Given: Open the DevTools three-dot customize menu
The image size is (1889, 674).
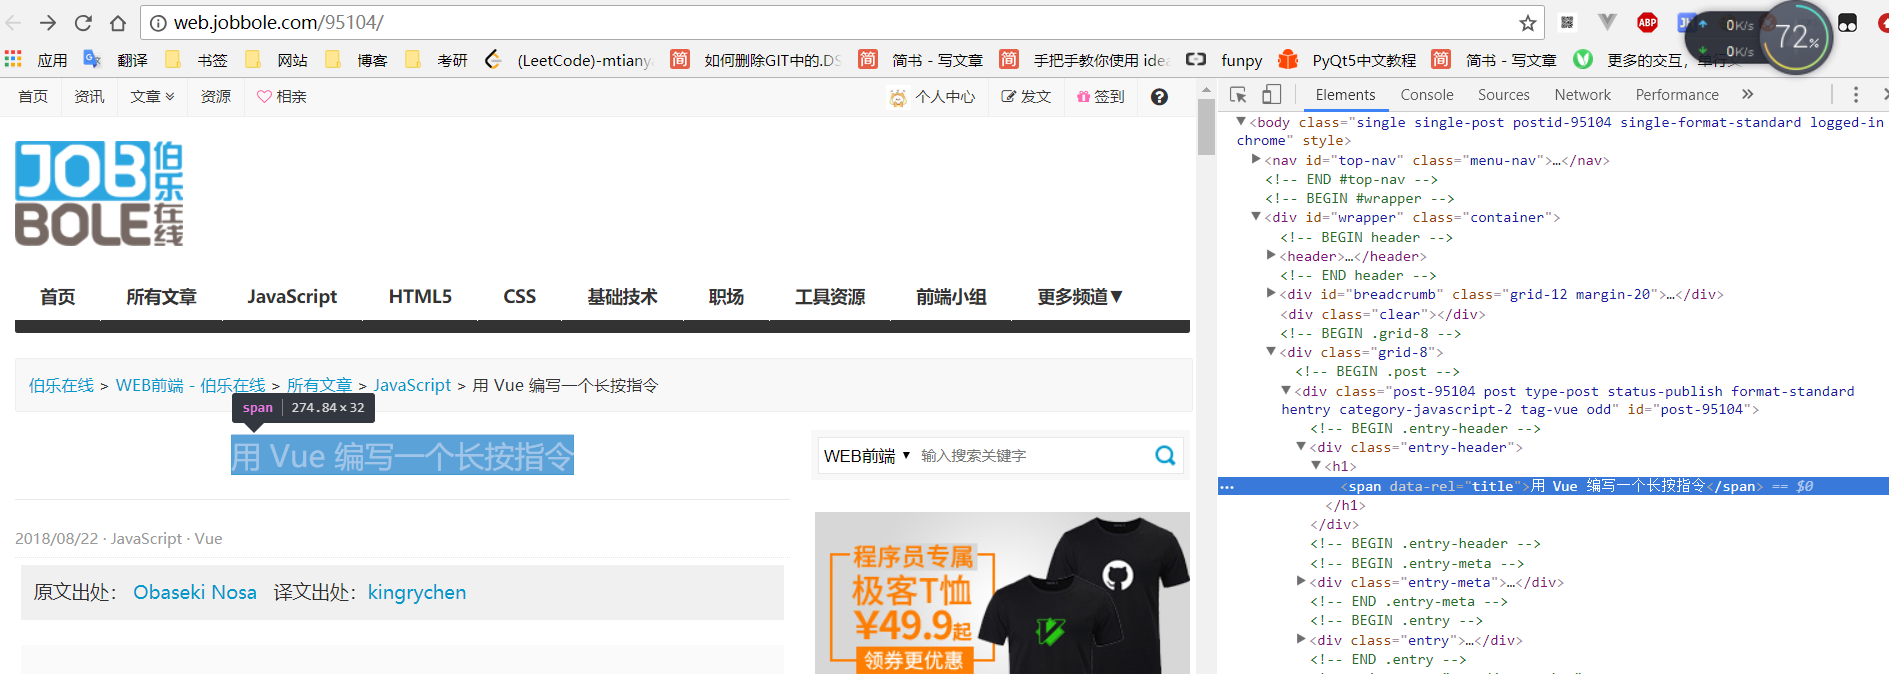Looking at the screenshot, I should [x=1855, y=95].
